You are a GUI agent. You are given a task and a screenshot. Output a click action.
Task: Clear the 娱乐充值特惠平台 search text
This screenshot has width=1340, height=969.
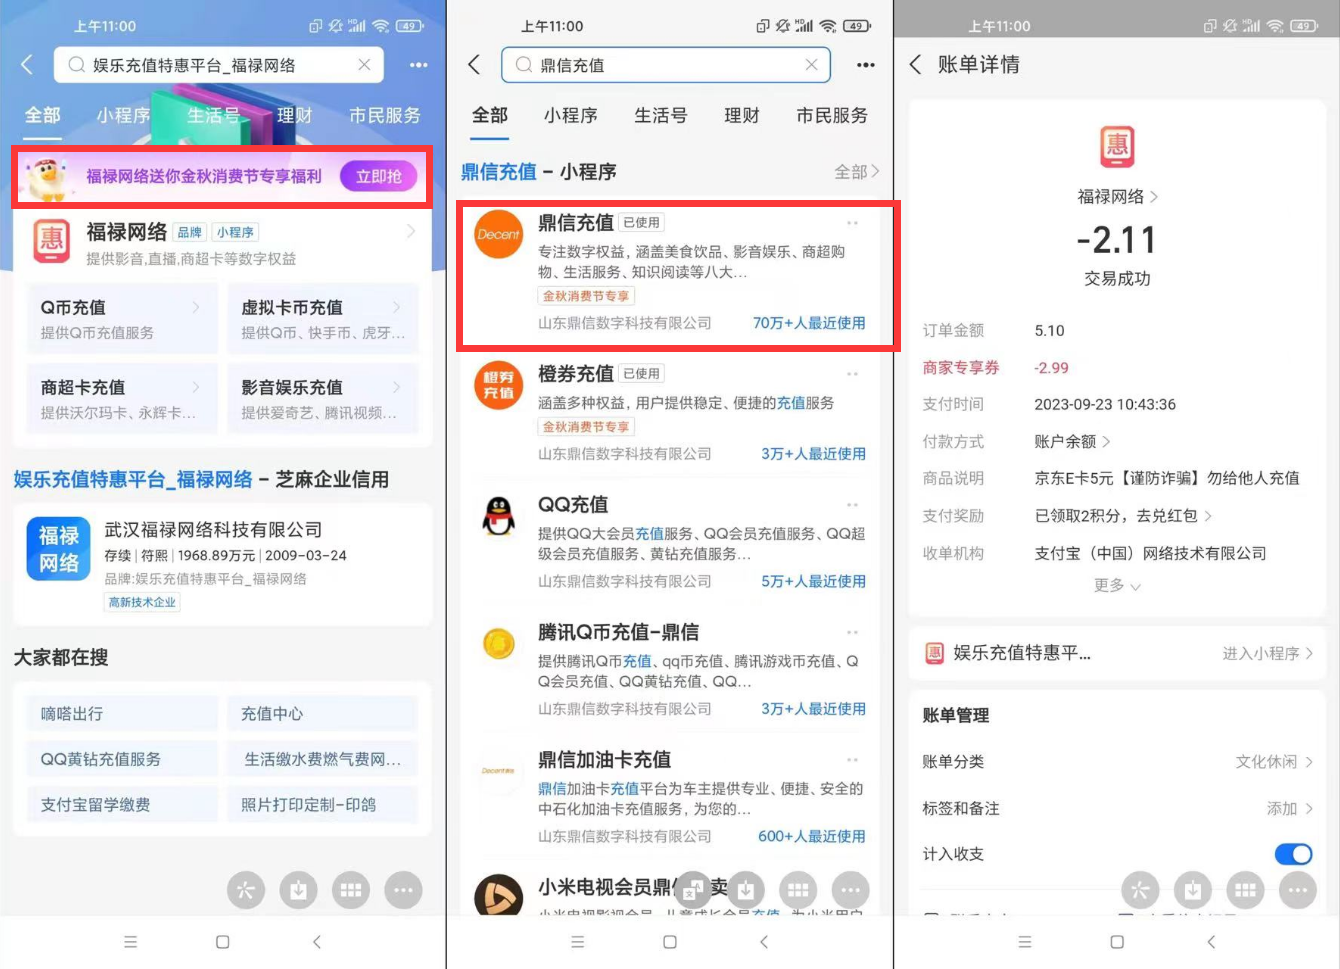point(364,65)
